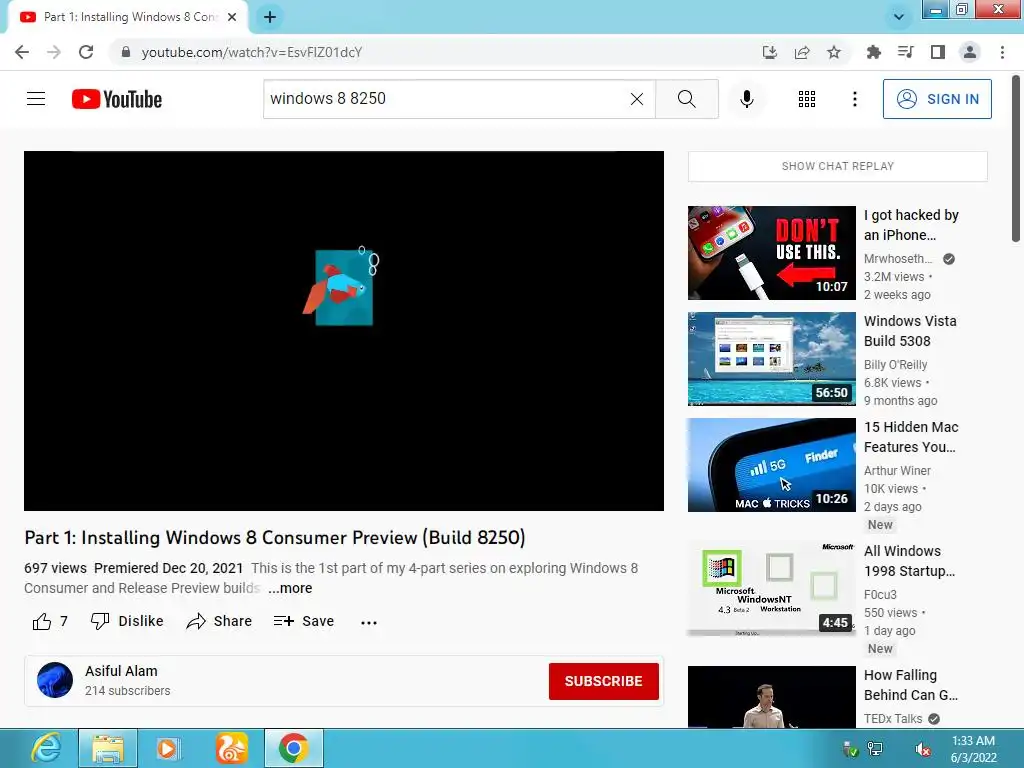
Task: Open File Explorer from the taskbar
Action: [108, 748]
